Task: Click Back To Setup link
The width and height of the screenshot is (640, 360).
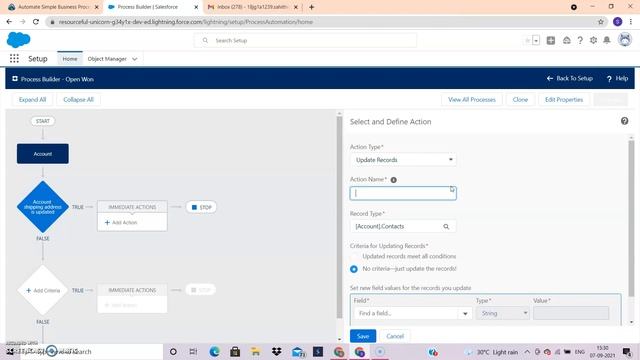Action: tap(570, 78)
